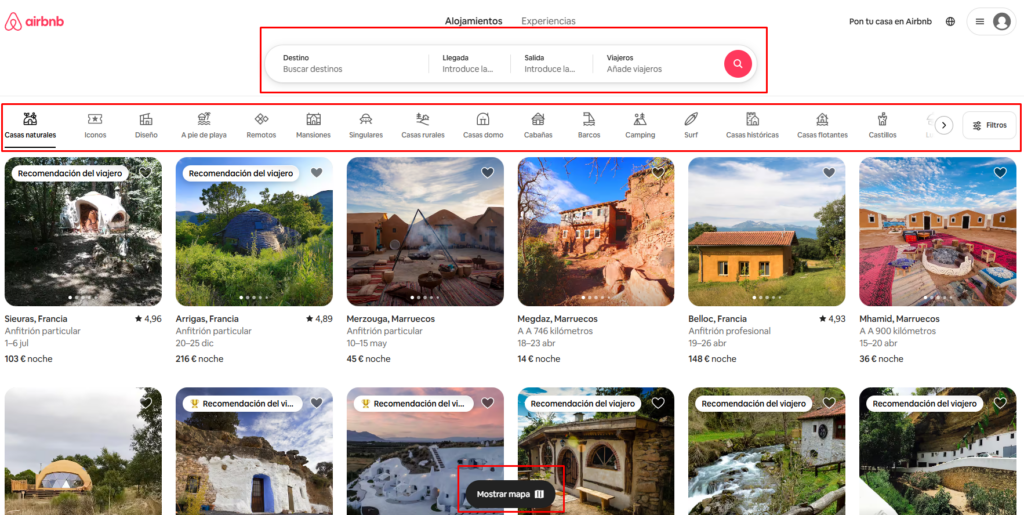Click the 4,96 star rating
Screen dimensions: 1024x515
coord(148,319)
